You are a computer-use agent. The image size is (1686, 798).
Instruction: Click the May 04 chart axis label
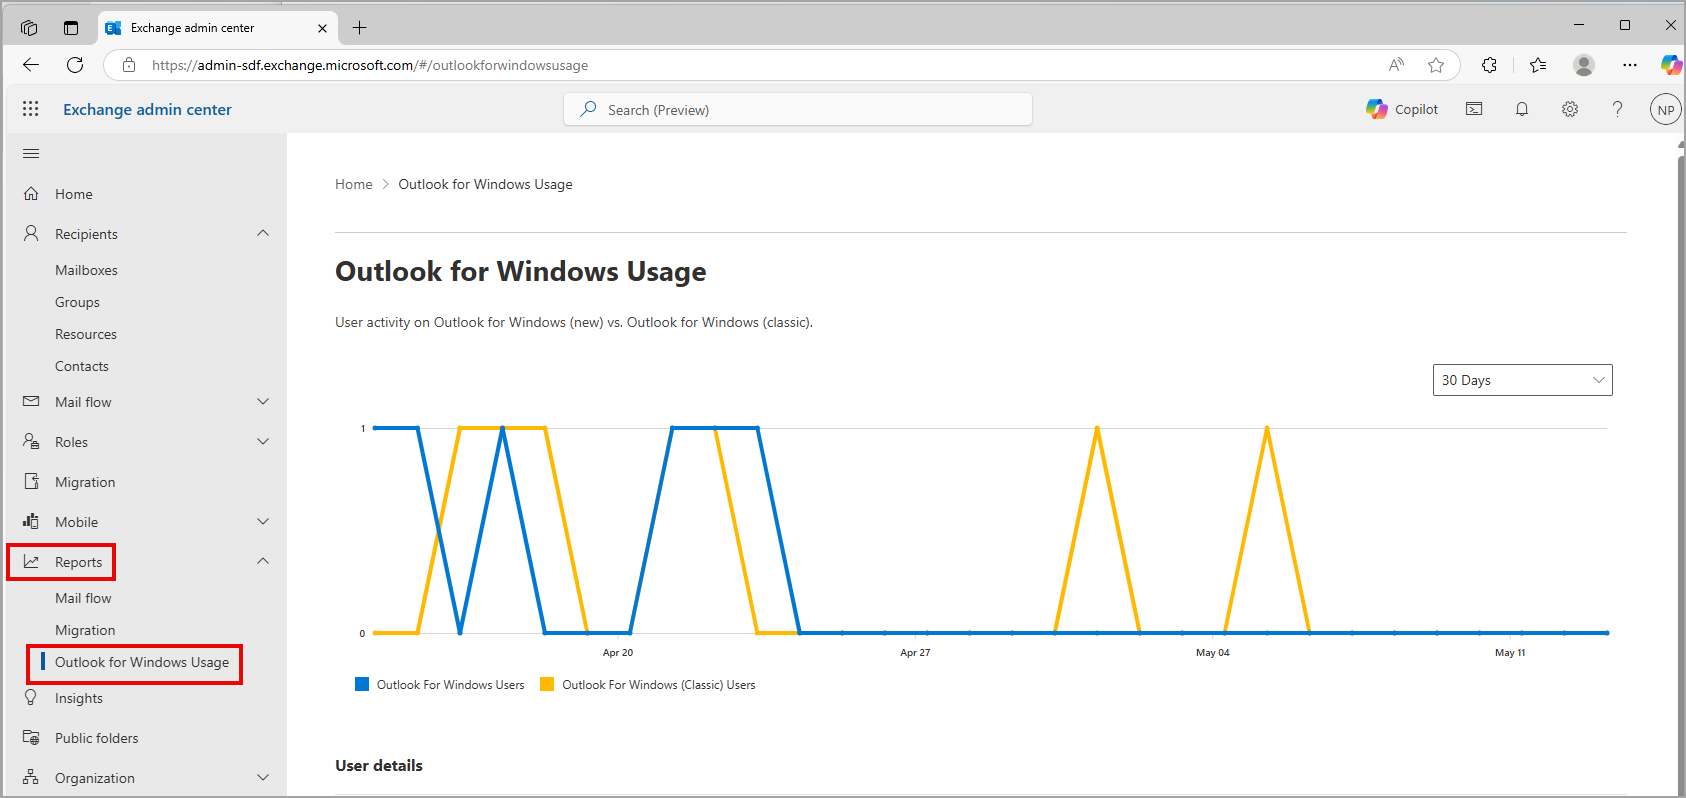click(1213, 653)
